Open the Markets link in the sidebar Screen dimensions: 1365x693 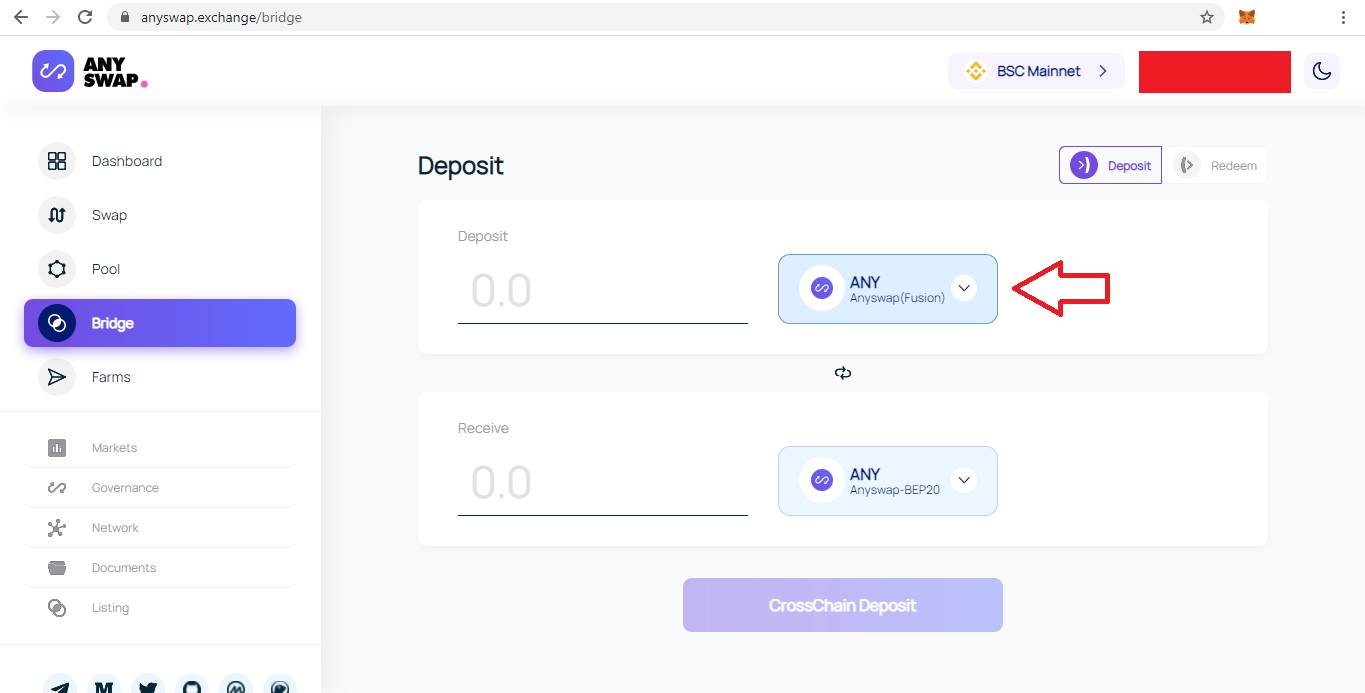(x=114, y=448)
